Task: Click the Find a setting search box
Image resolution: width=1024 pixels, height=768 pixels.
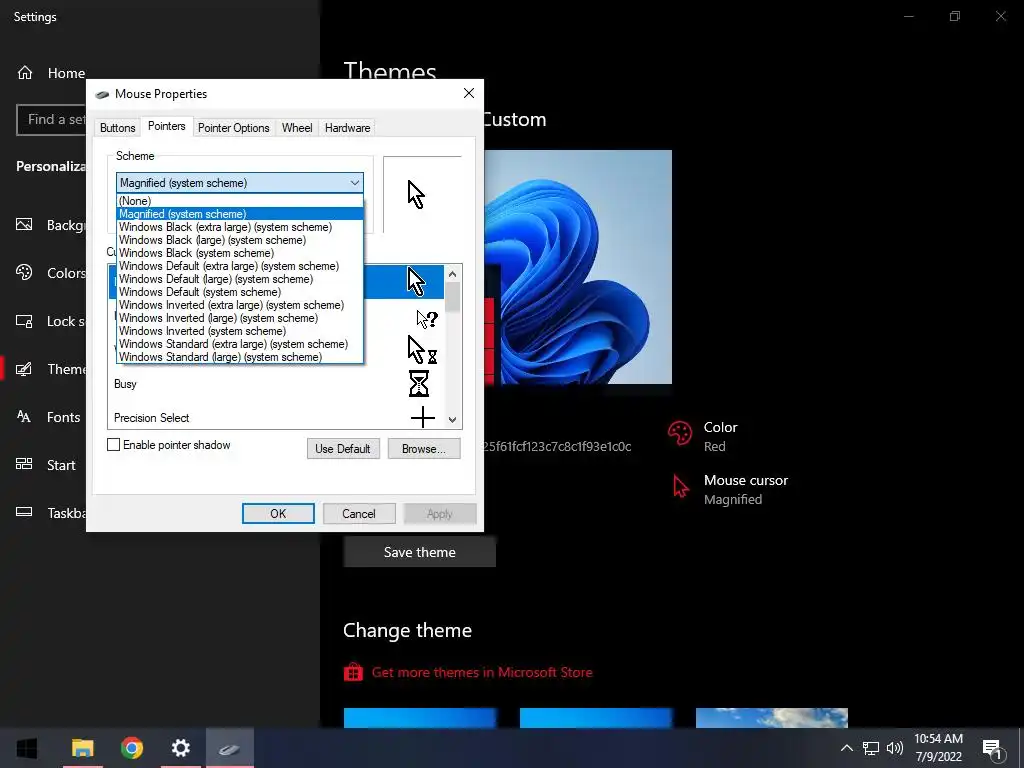Action: coord(51,120)
